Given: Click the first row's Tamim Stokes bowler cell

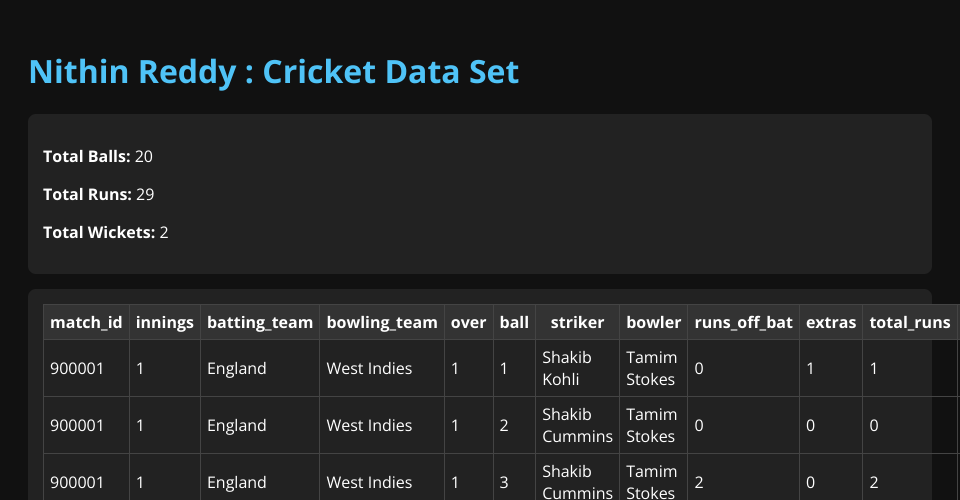Looking at the screenshot, I should (651, 368).
